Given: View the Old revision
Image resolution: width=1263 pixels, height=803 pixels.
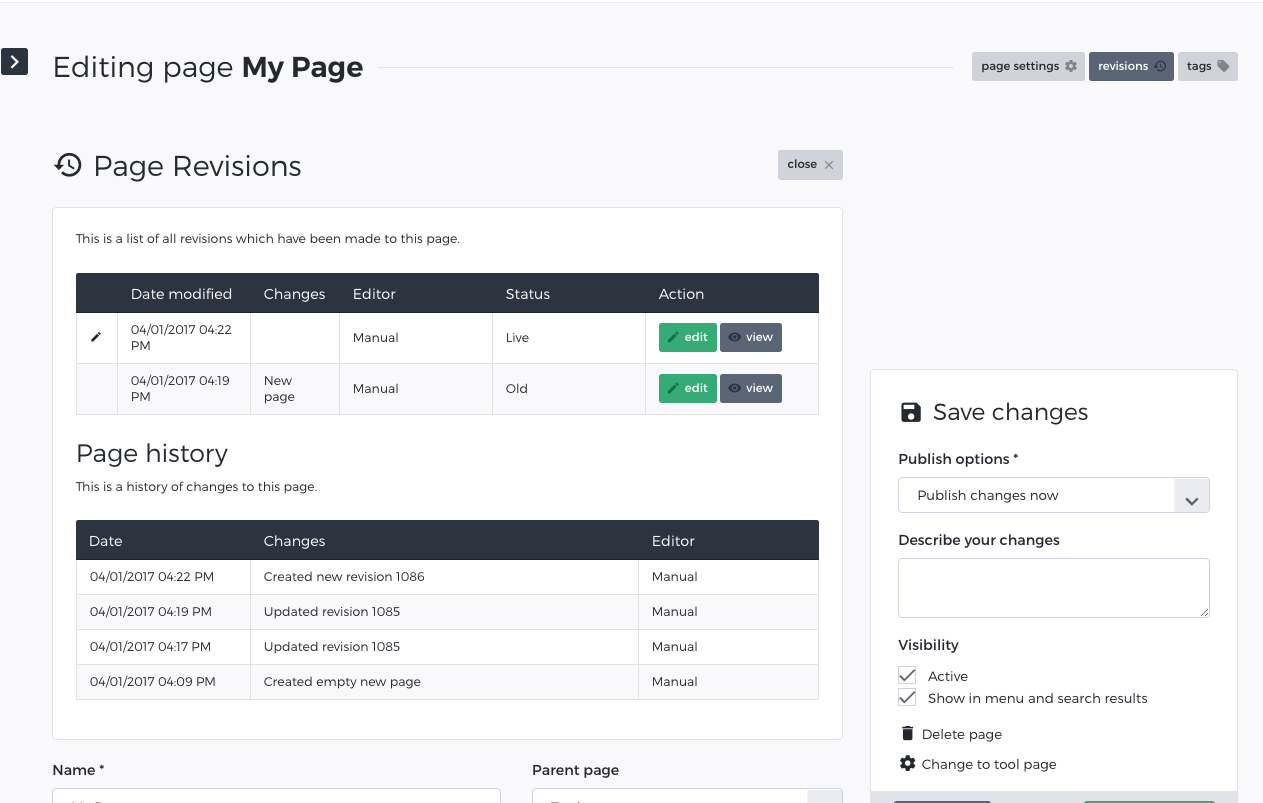Looking at the screenshot, I should tap(751, 388).
